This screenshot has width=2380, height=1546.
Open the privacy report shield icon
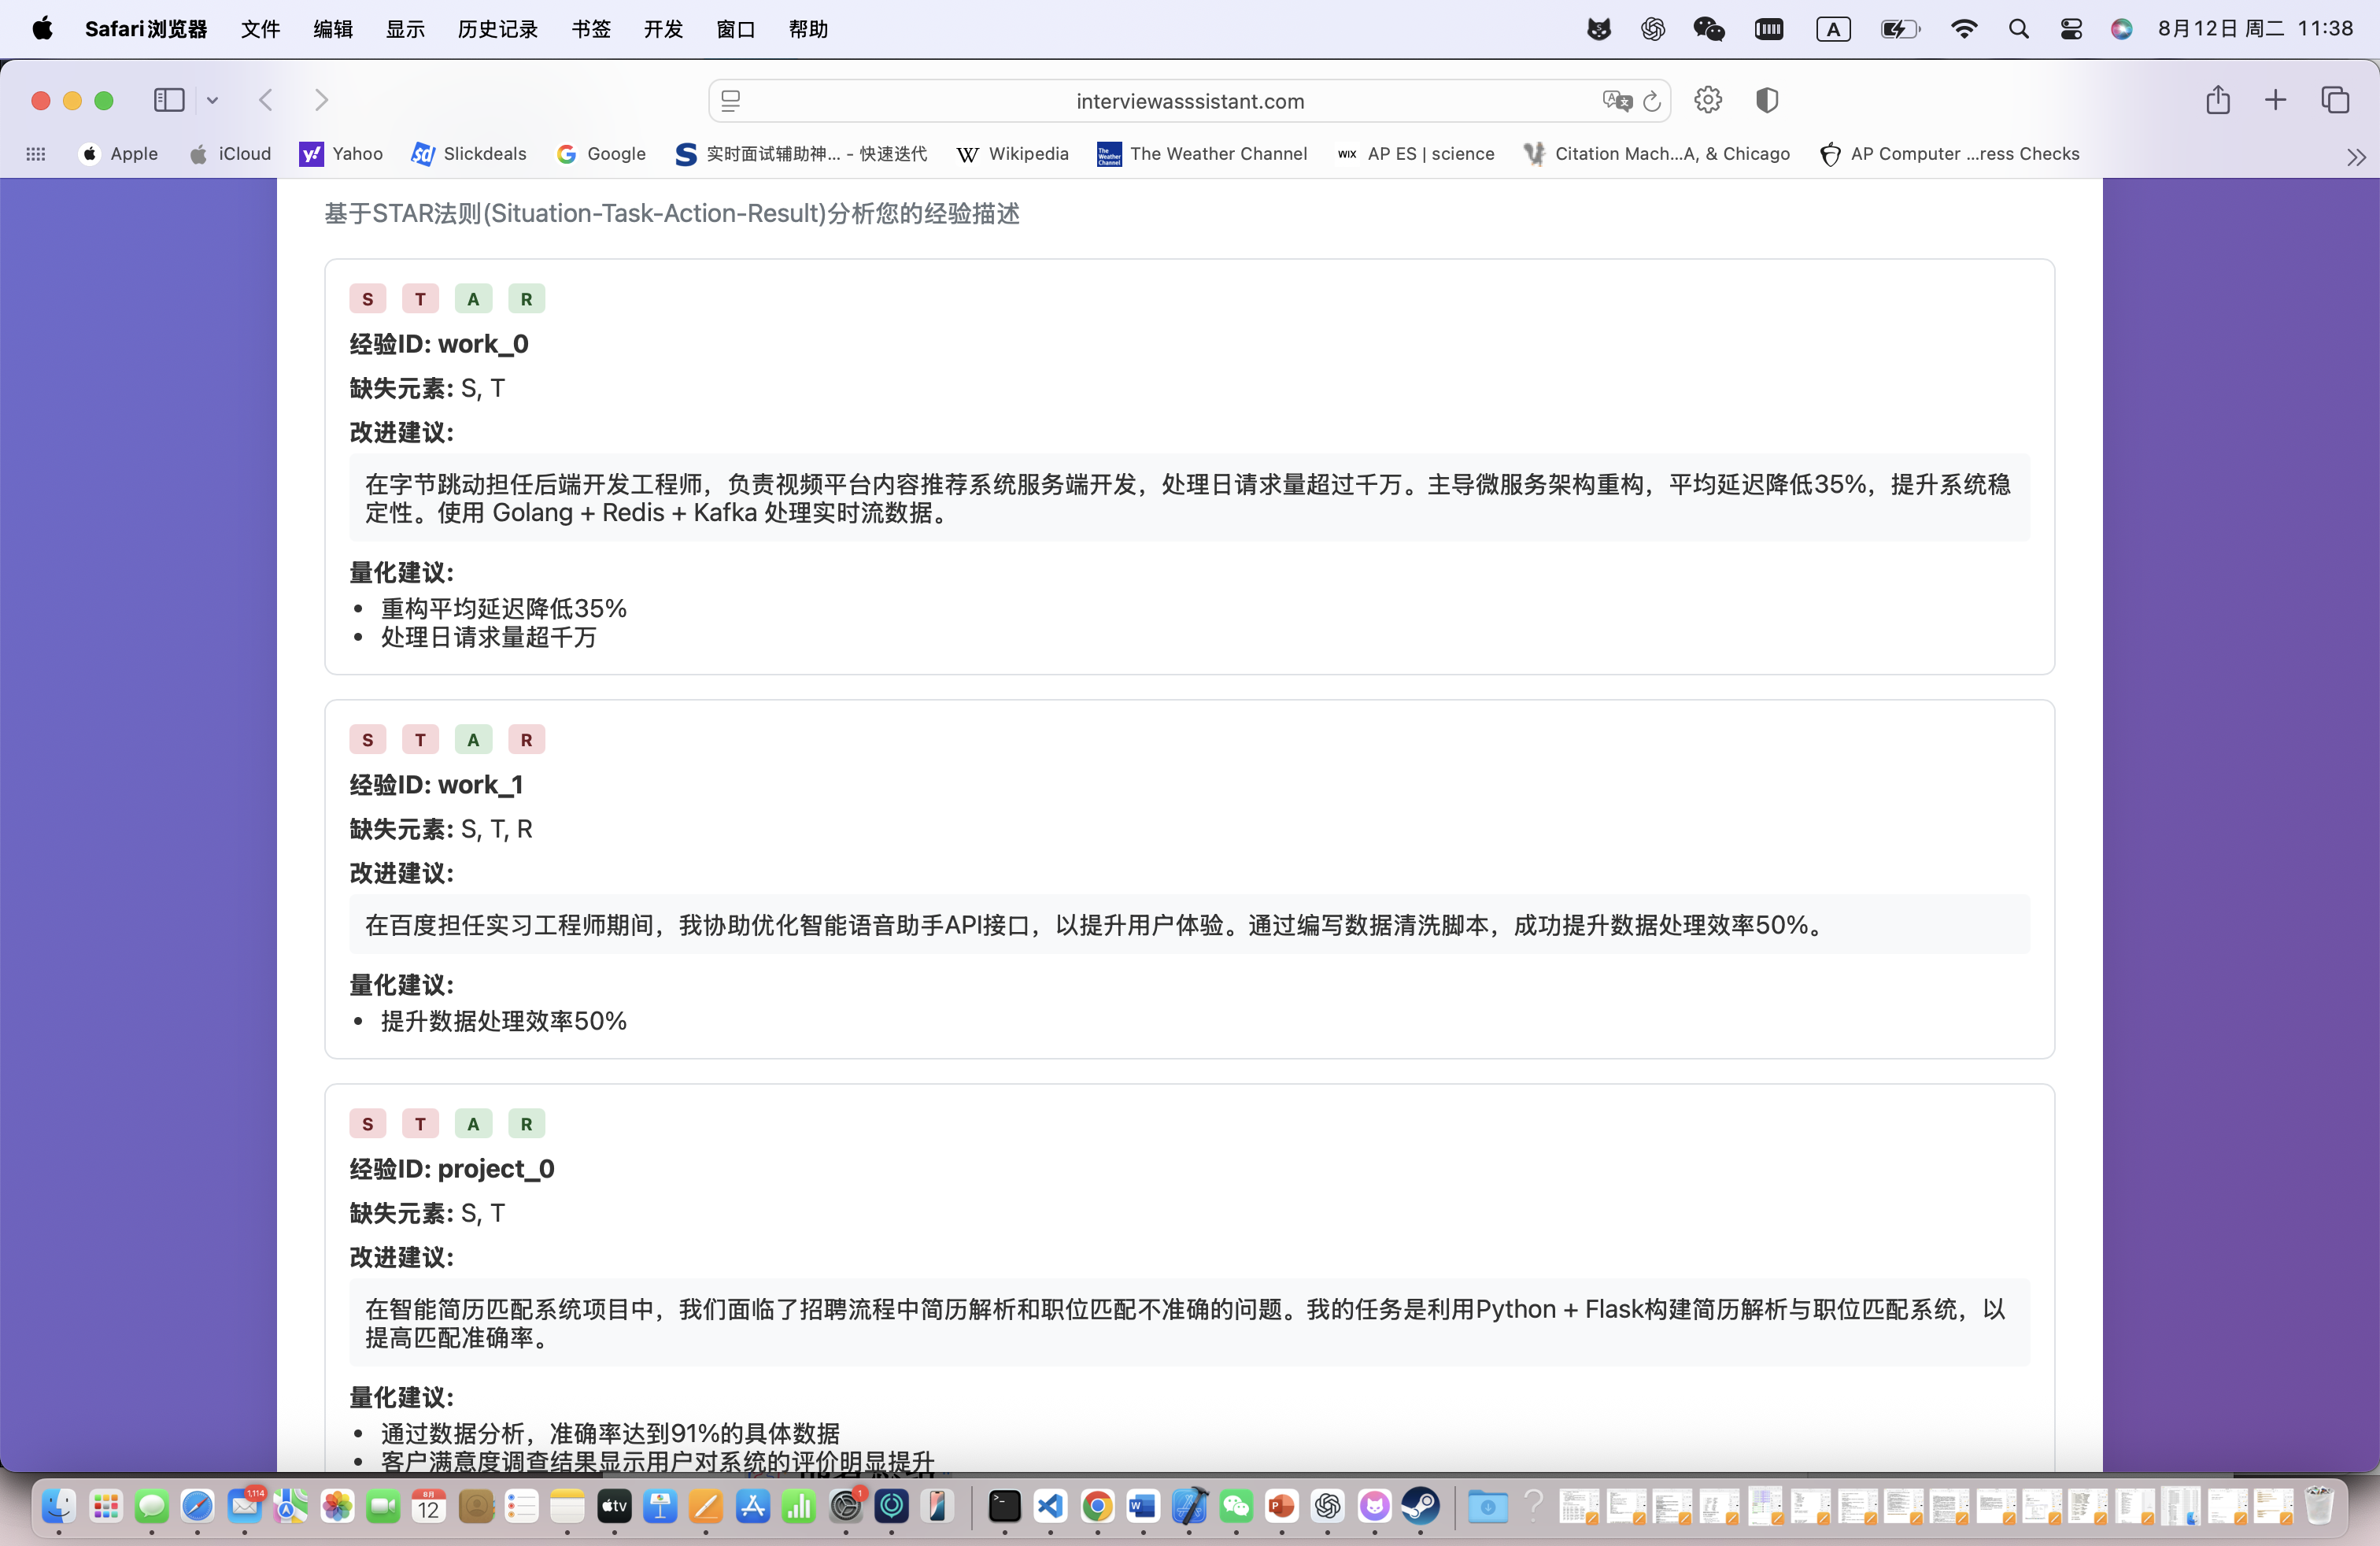click(1767, 100)
